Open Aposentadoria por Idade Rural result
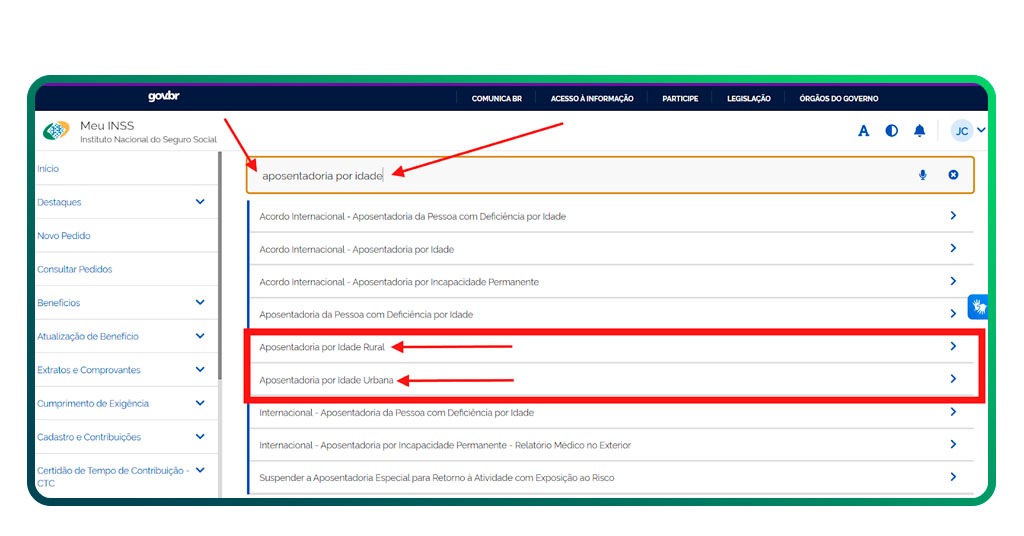1024x536 pixels. (x=321, y=347)
